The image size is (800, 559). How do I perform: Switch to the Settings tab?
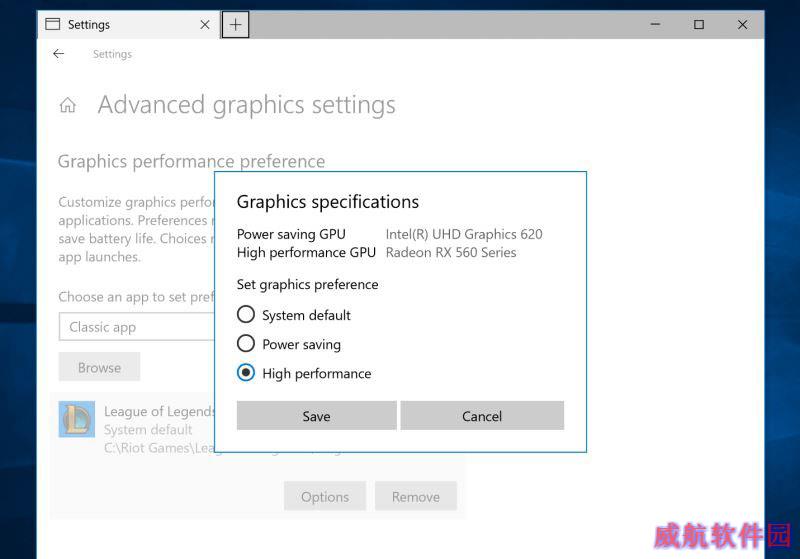[129, 24]
